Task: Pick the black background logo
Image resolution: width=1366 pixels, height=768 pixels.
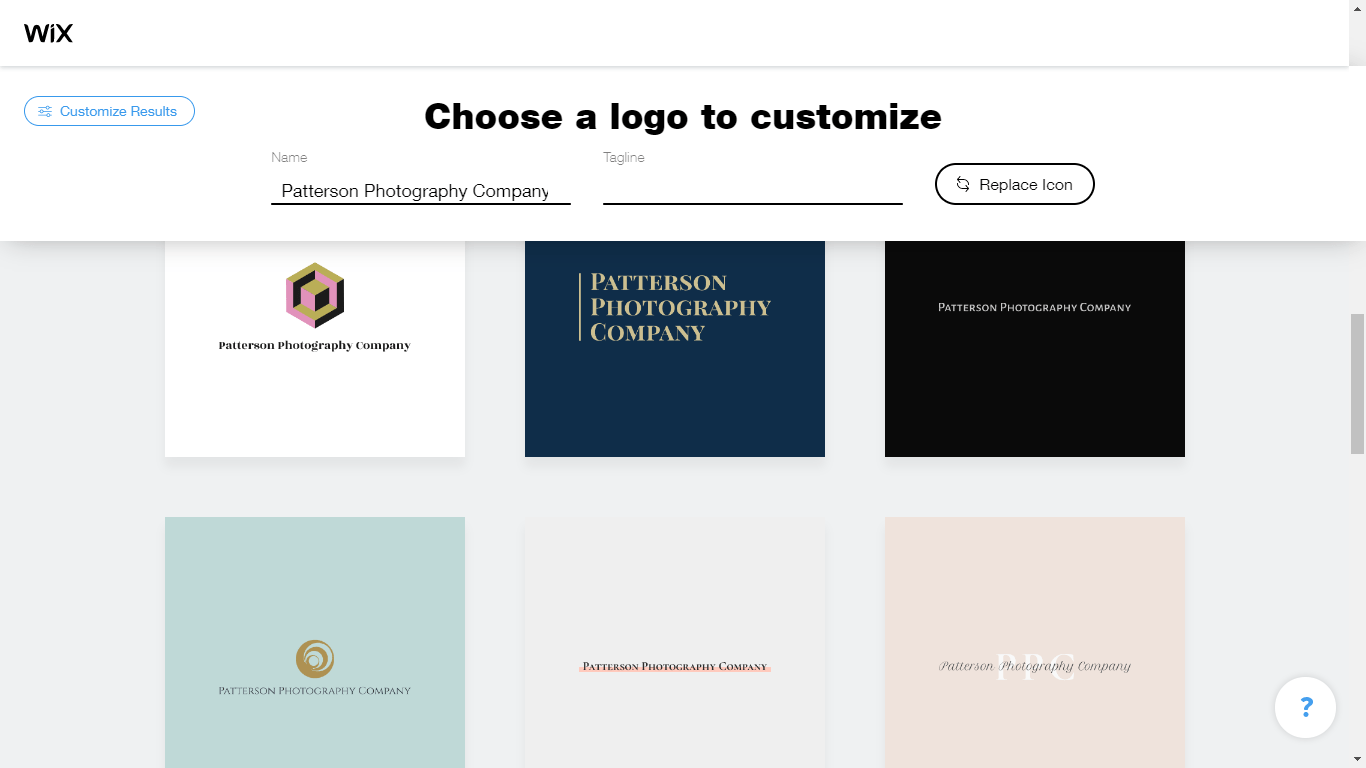Action: click(x=1035, y=348)
